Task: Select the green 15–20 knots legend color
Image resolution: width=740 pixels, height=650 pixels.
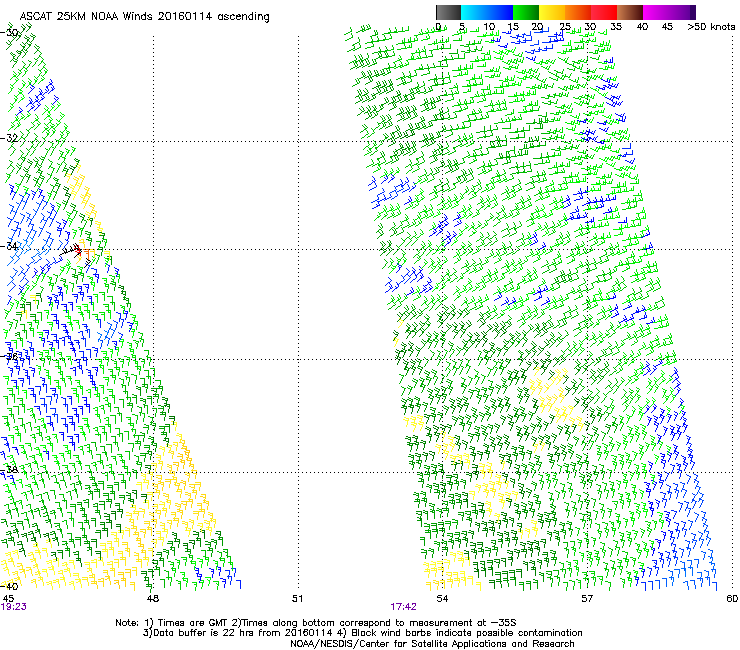Action: pyautogui.click(x=526, y=12)
